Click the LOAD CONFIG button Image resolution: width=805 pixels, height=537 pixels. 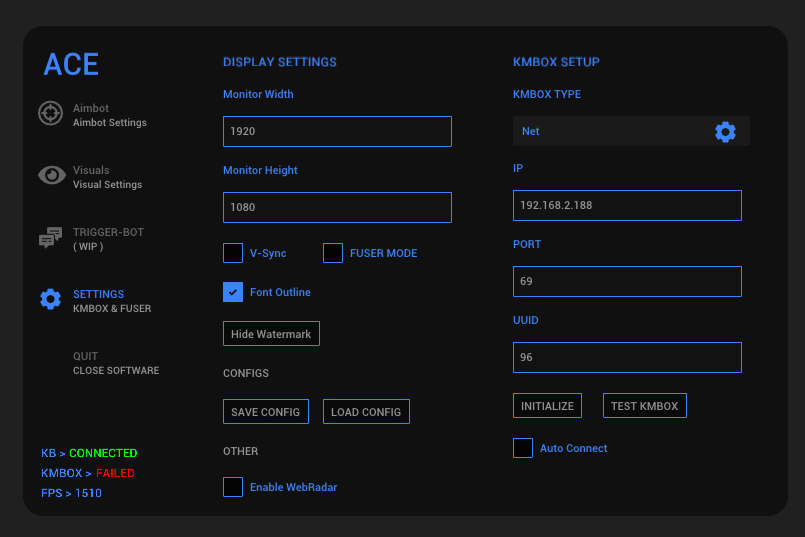point(366,412)
